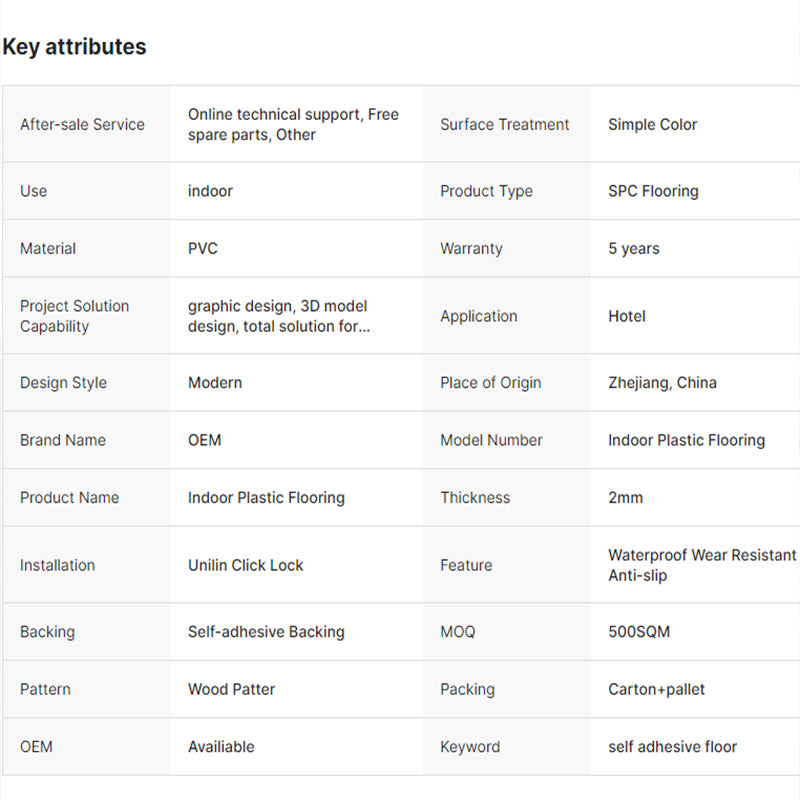Click the Key attributes heading
This screenshot has height=800, width=800.
pyautogui.click(x=74, y=47)
